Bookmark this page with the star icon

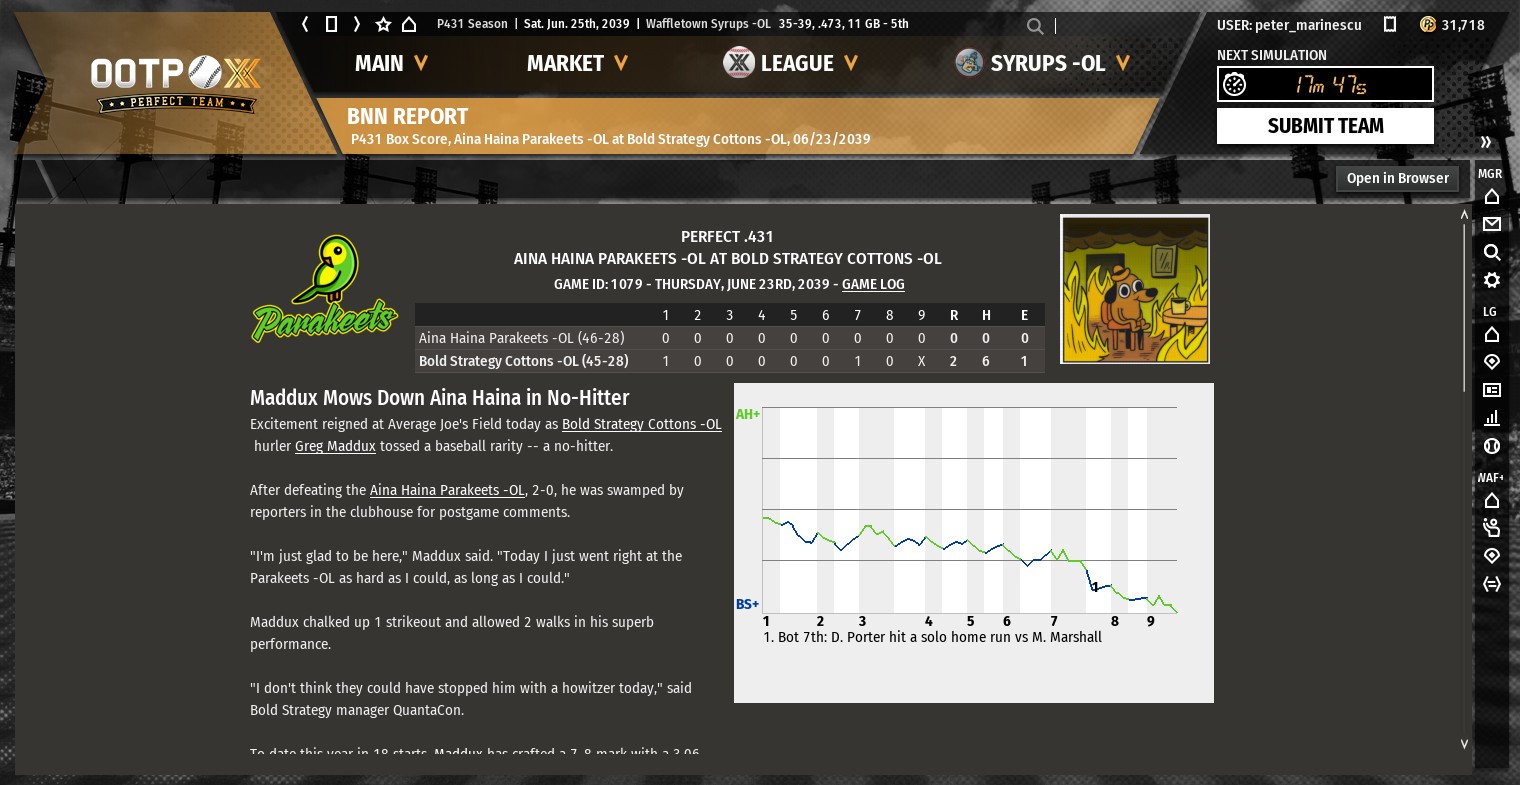[x=383, y=24]
